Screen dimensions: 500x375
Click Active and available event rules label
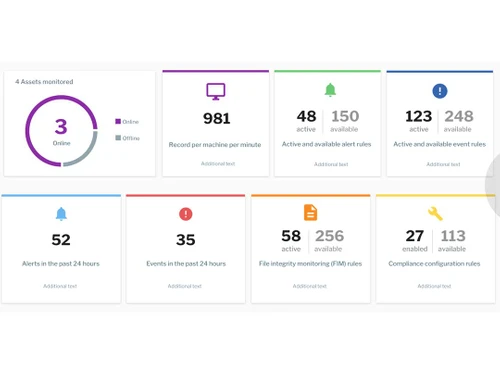[439, 144]
